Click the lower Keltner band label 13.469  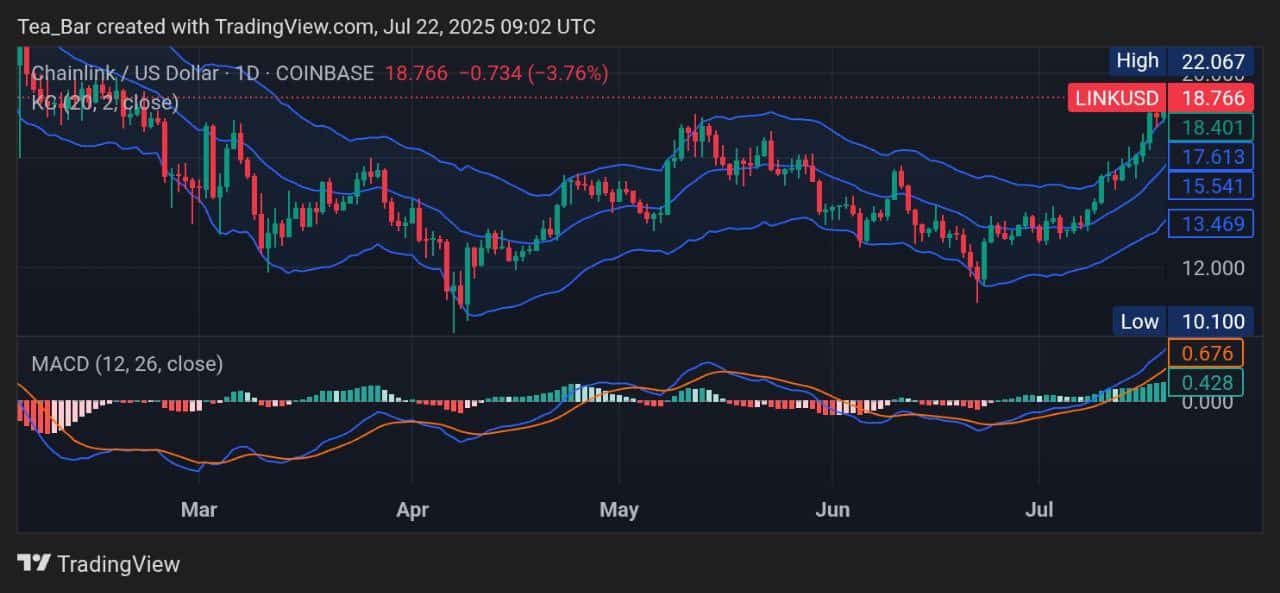[1211, 223]
